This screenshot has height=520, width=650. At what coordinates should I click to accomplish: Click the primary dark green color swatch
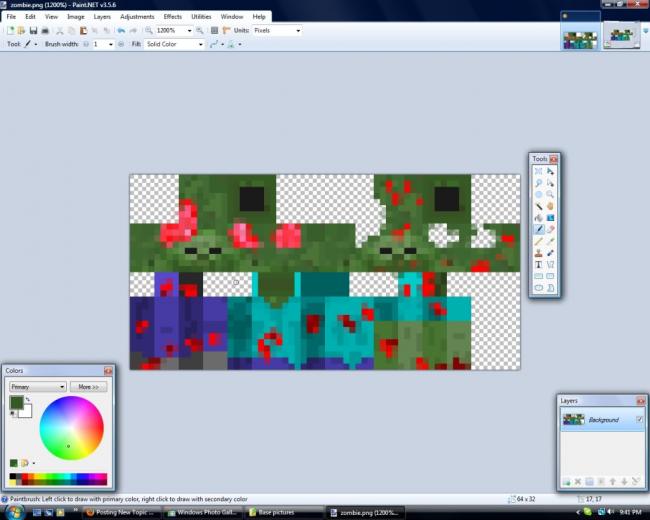click(17, 402)
